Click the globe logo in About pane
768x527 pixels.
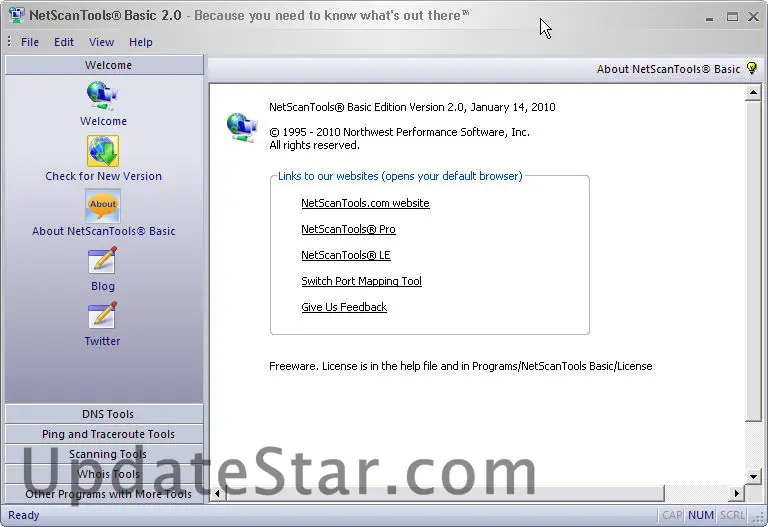(x=242, y=127)
